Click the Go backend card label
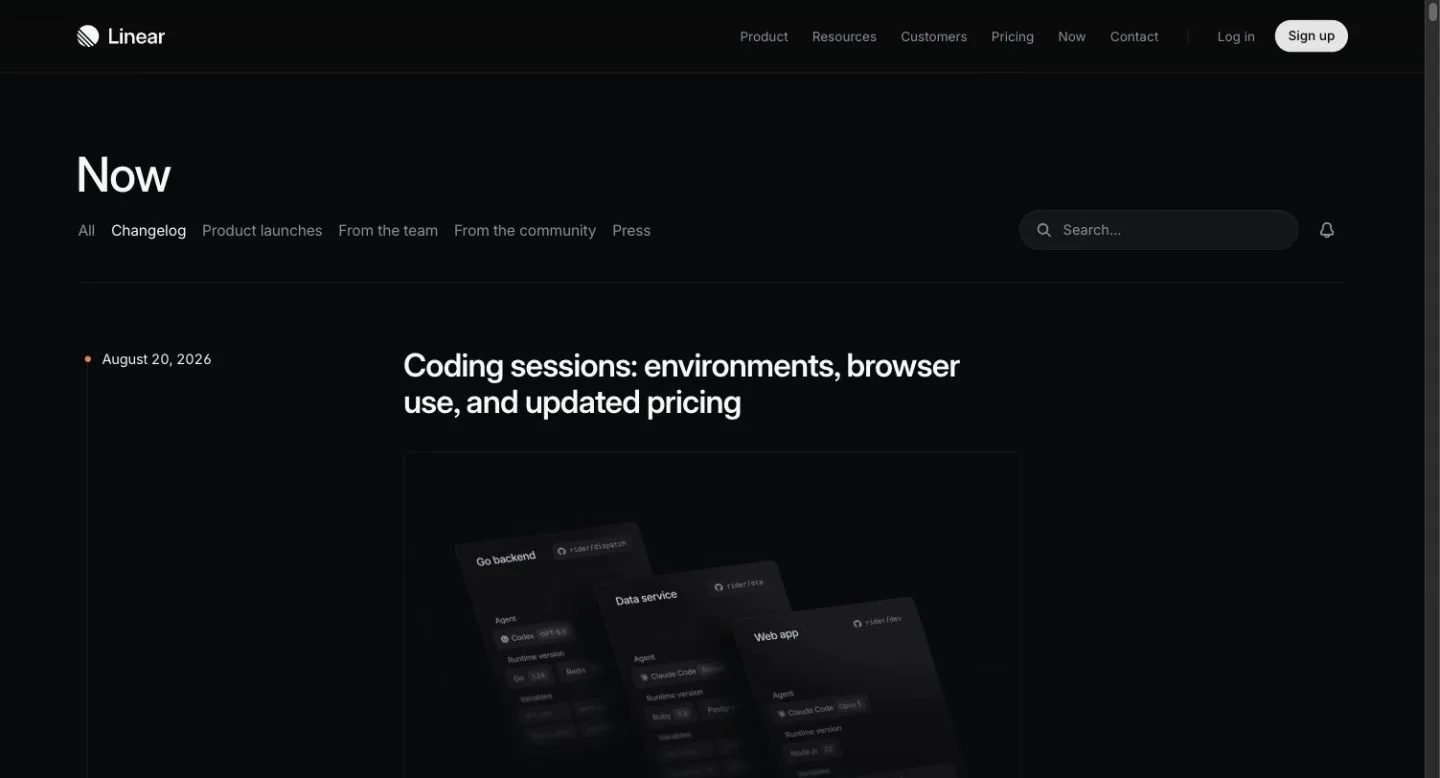The height and width of the screenshot is (778, 1440). (x=506, y=558)
